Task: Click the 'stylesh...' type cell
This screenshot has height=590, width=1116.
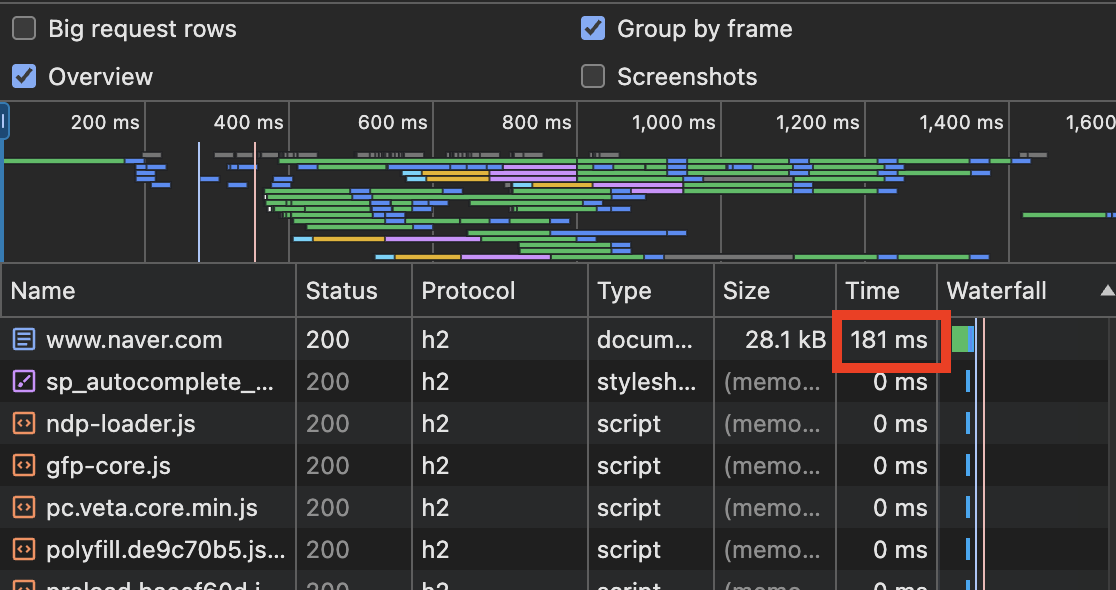Action: [x=646, y=381]
